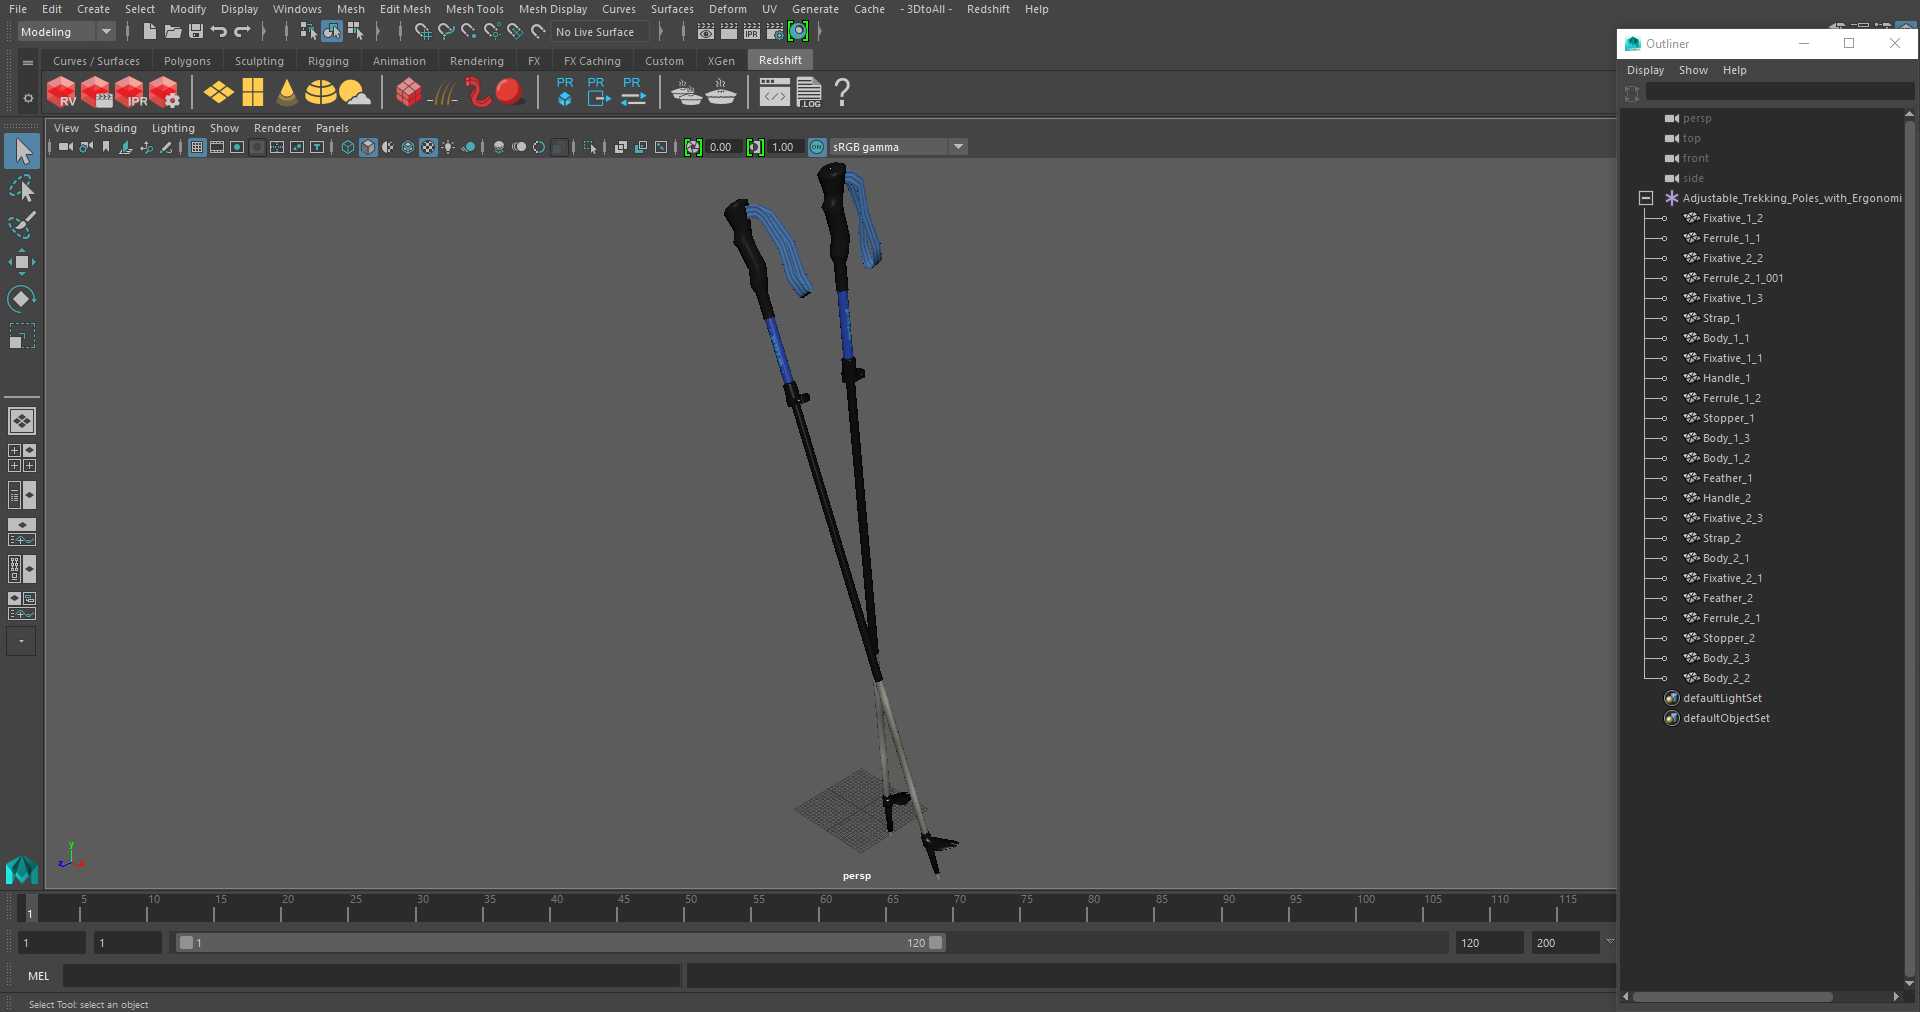
Task: Open the shelf tabs menu button
Action: pos(28,62)
